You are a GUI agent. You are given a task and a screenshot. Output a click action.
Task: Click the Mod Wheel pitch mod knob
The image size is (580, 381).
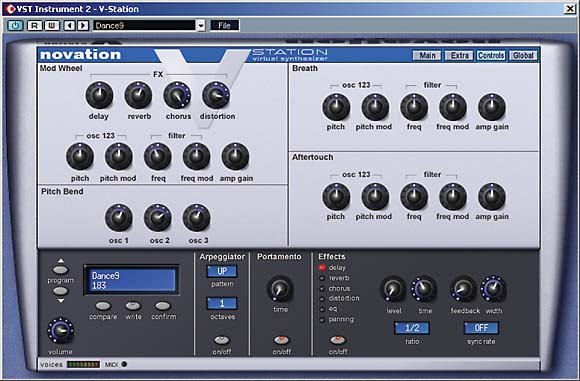click(x=119, y=157)
